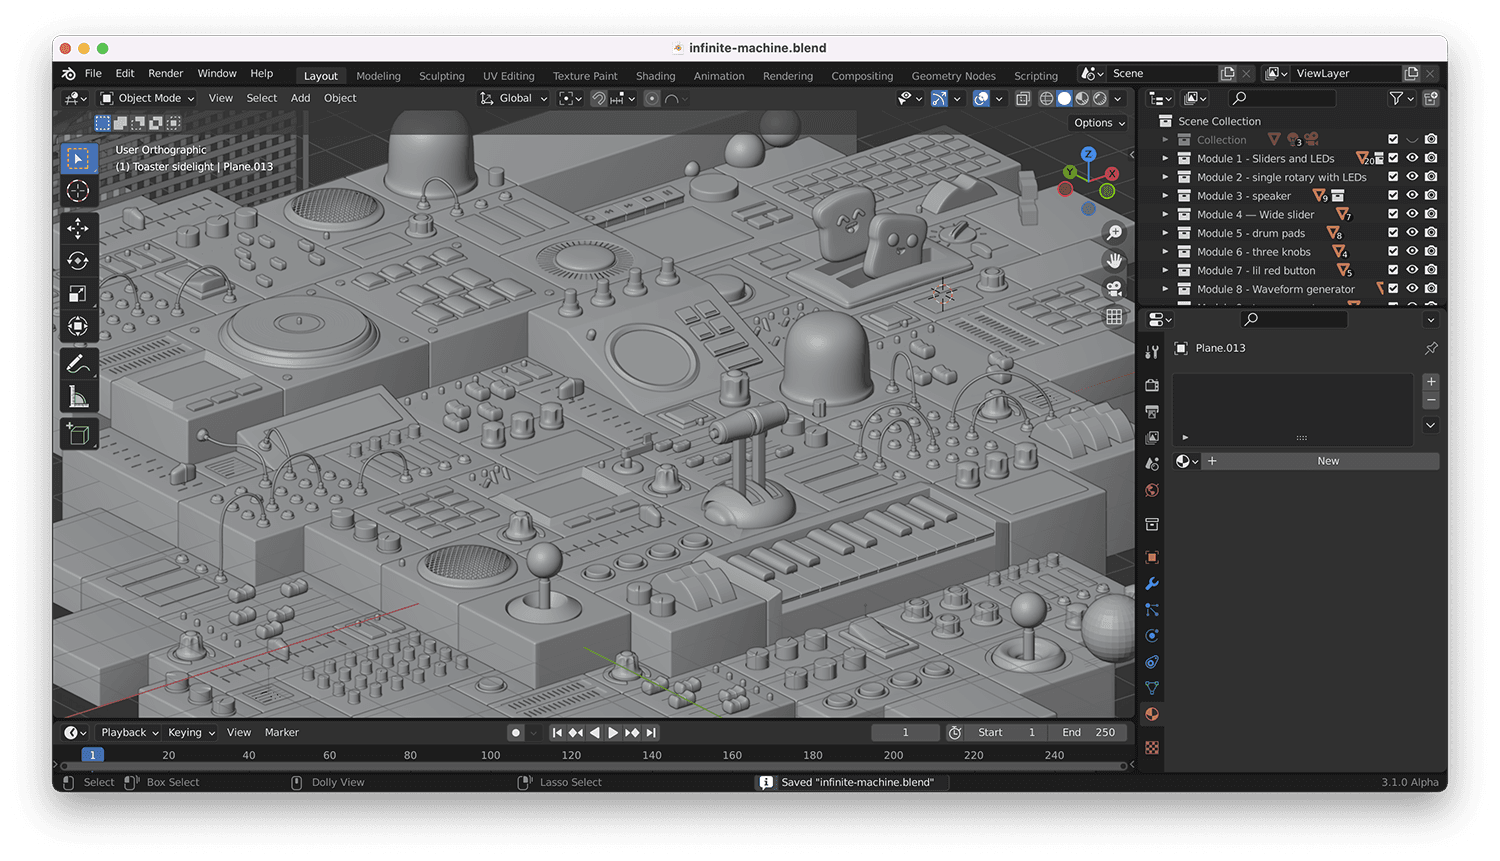Open the Render properties tab

[1151, 384]
